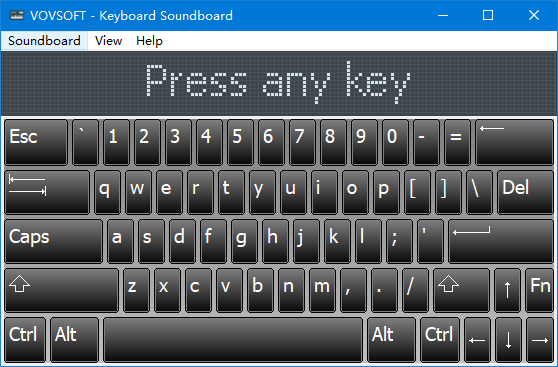Click the right Alt key
This screenshot has height=367, width=558.
coord(391,340)
